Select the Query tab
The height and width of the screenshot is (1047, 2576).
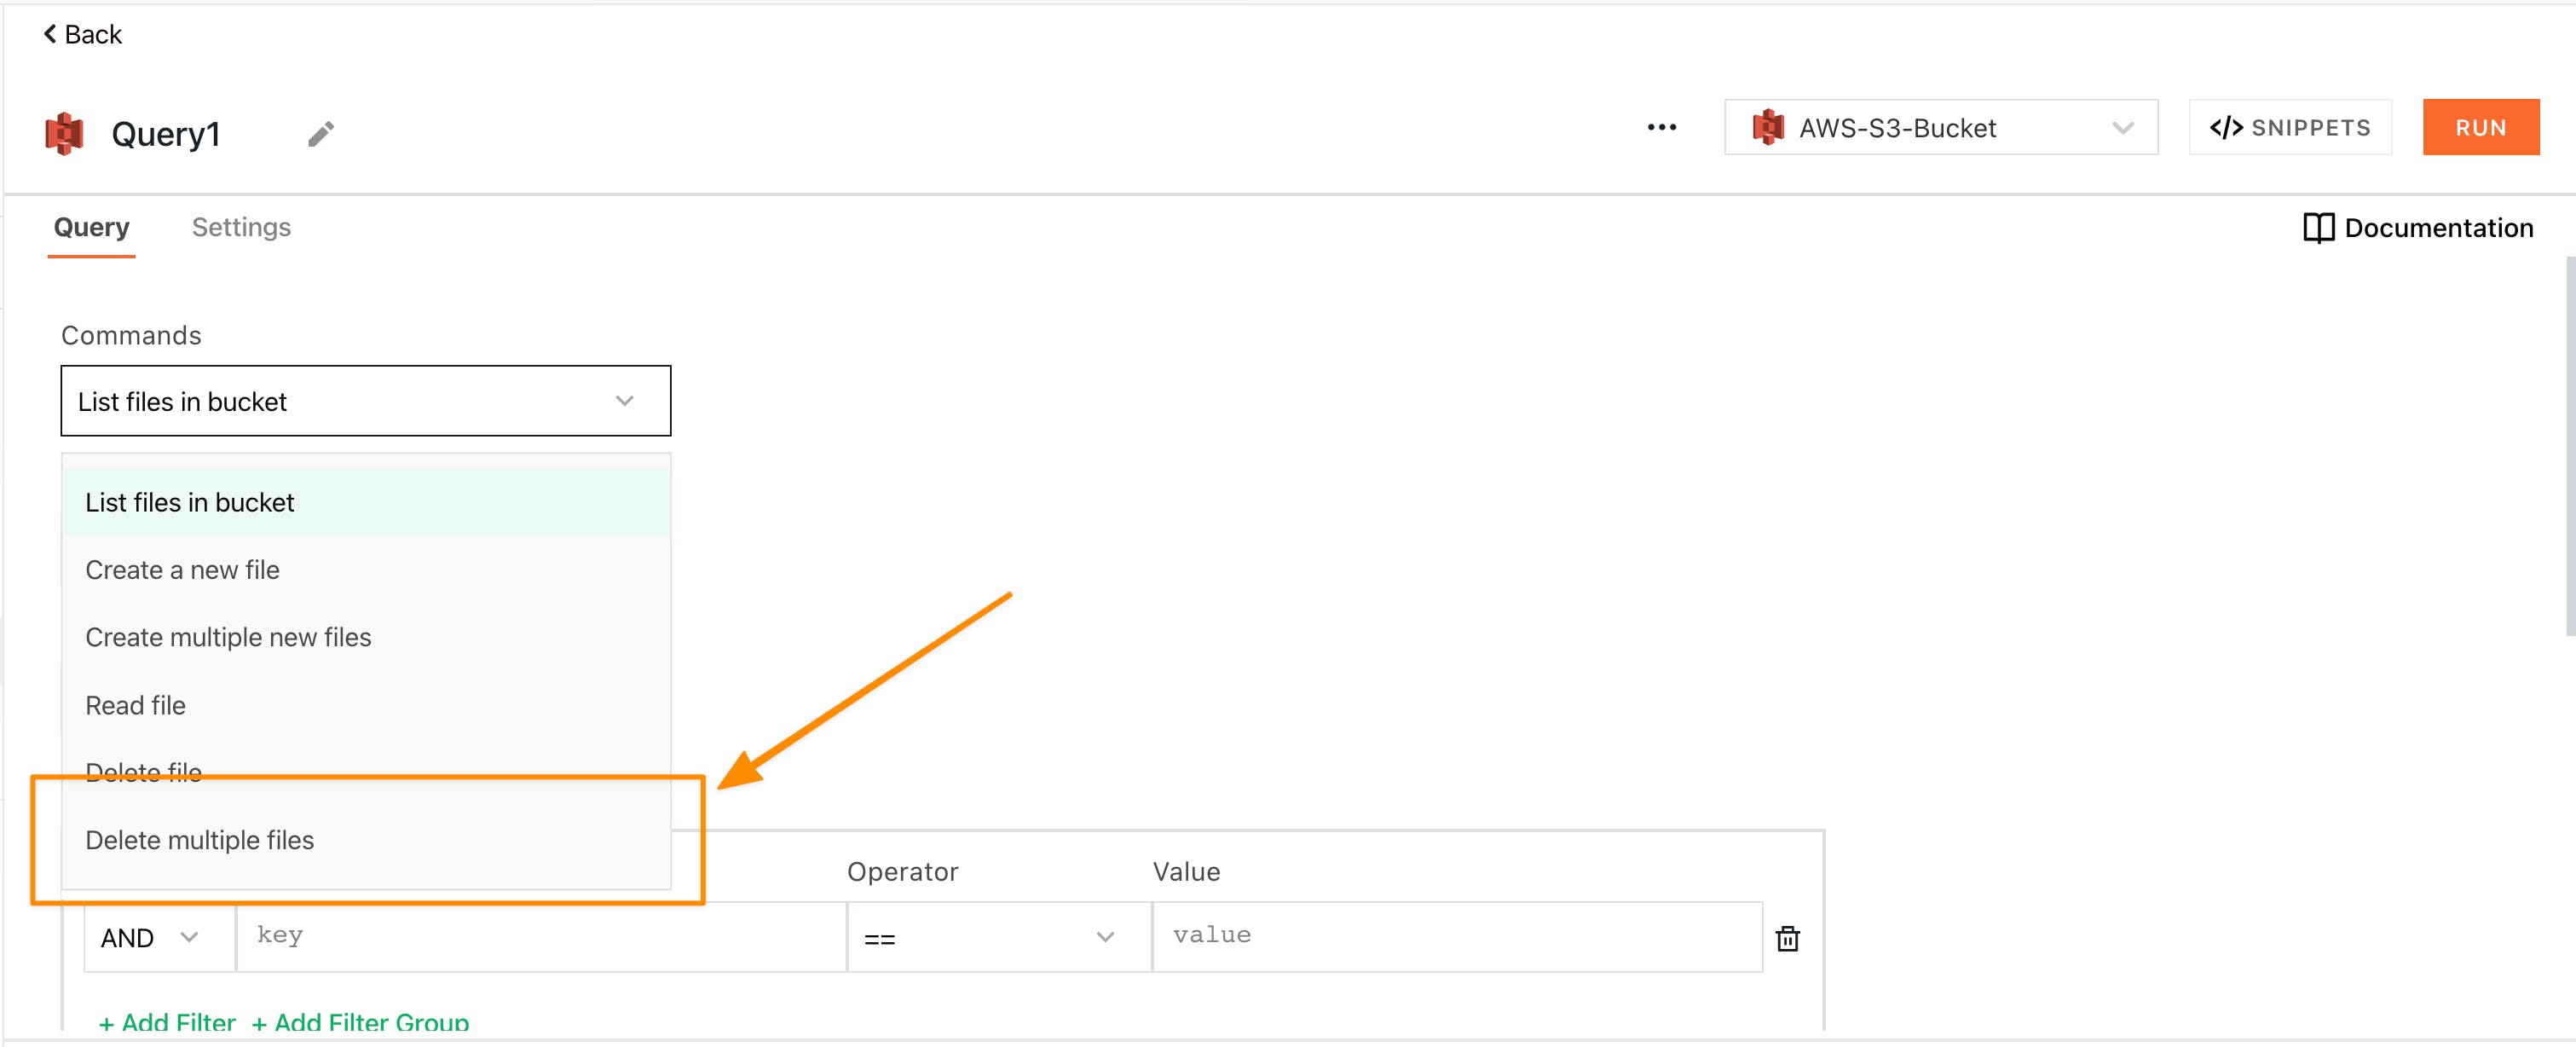click(x=91, y=228)
